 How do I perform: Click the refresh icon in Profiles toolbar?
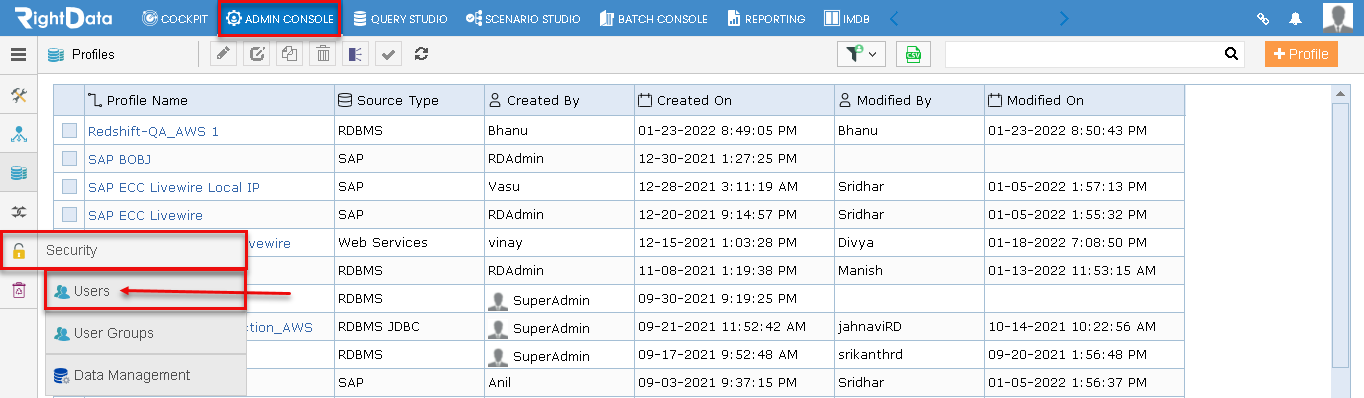point(421,54)
